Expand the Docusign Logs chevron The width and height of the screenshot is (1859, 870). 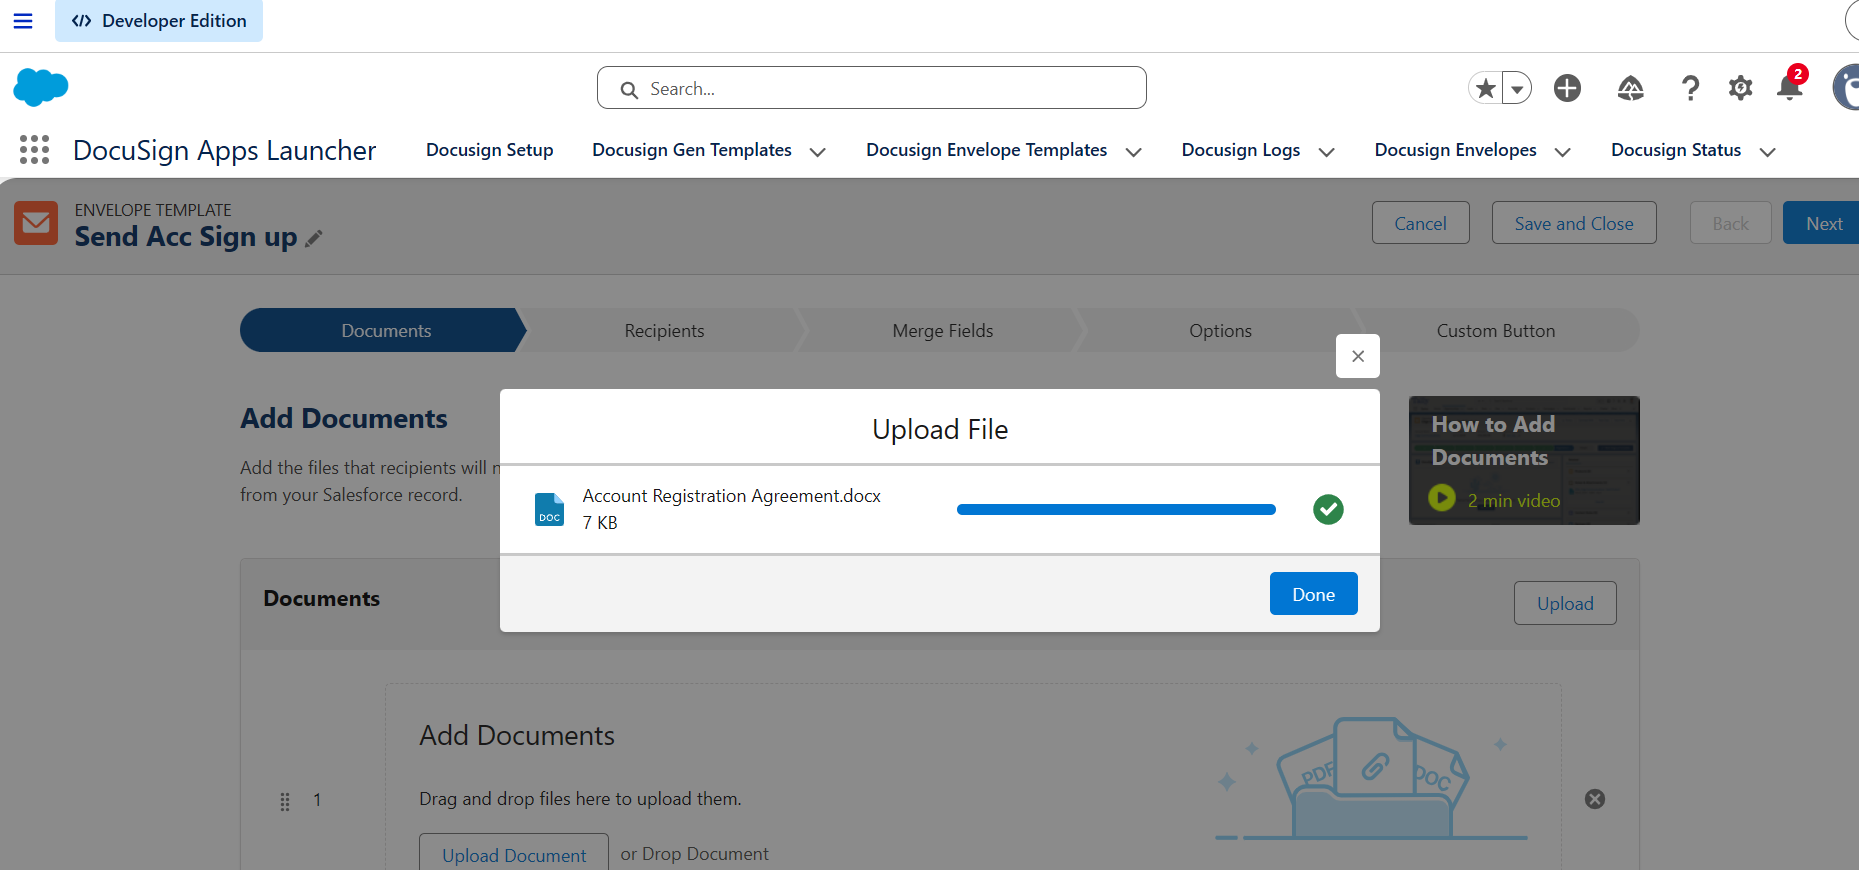pos(1326,152)
